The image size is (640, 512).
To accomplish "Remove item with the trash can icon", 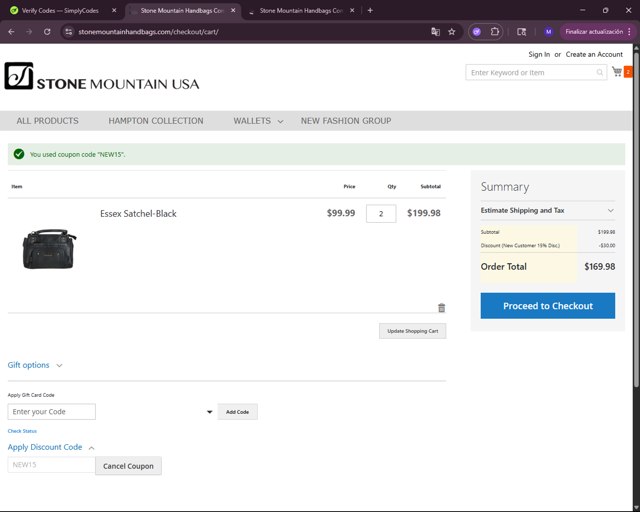I will coord(442,308).
